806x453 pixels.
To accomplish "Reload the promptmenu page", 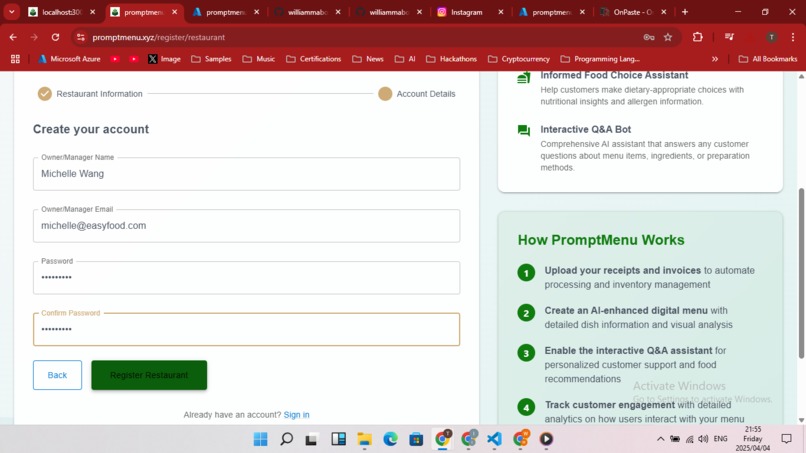I will pyautogui.click(x=56, y=37).
